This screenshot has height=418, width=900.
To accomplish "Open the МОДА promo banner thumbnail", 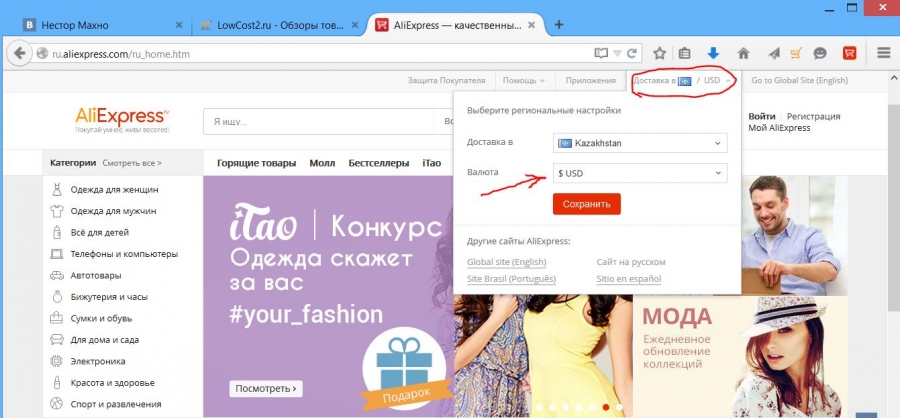I will point(740,357).
